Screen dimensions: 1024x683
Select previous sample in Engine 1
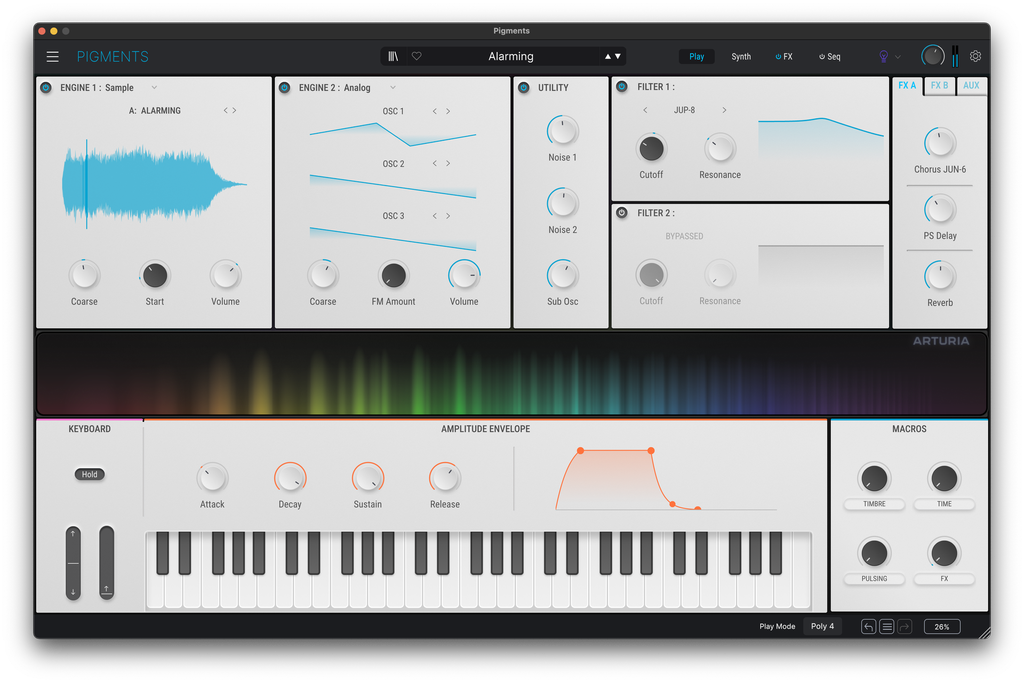tap(226, 110)
